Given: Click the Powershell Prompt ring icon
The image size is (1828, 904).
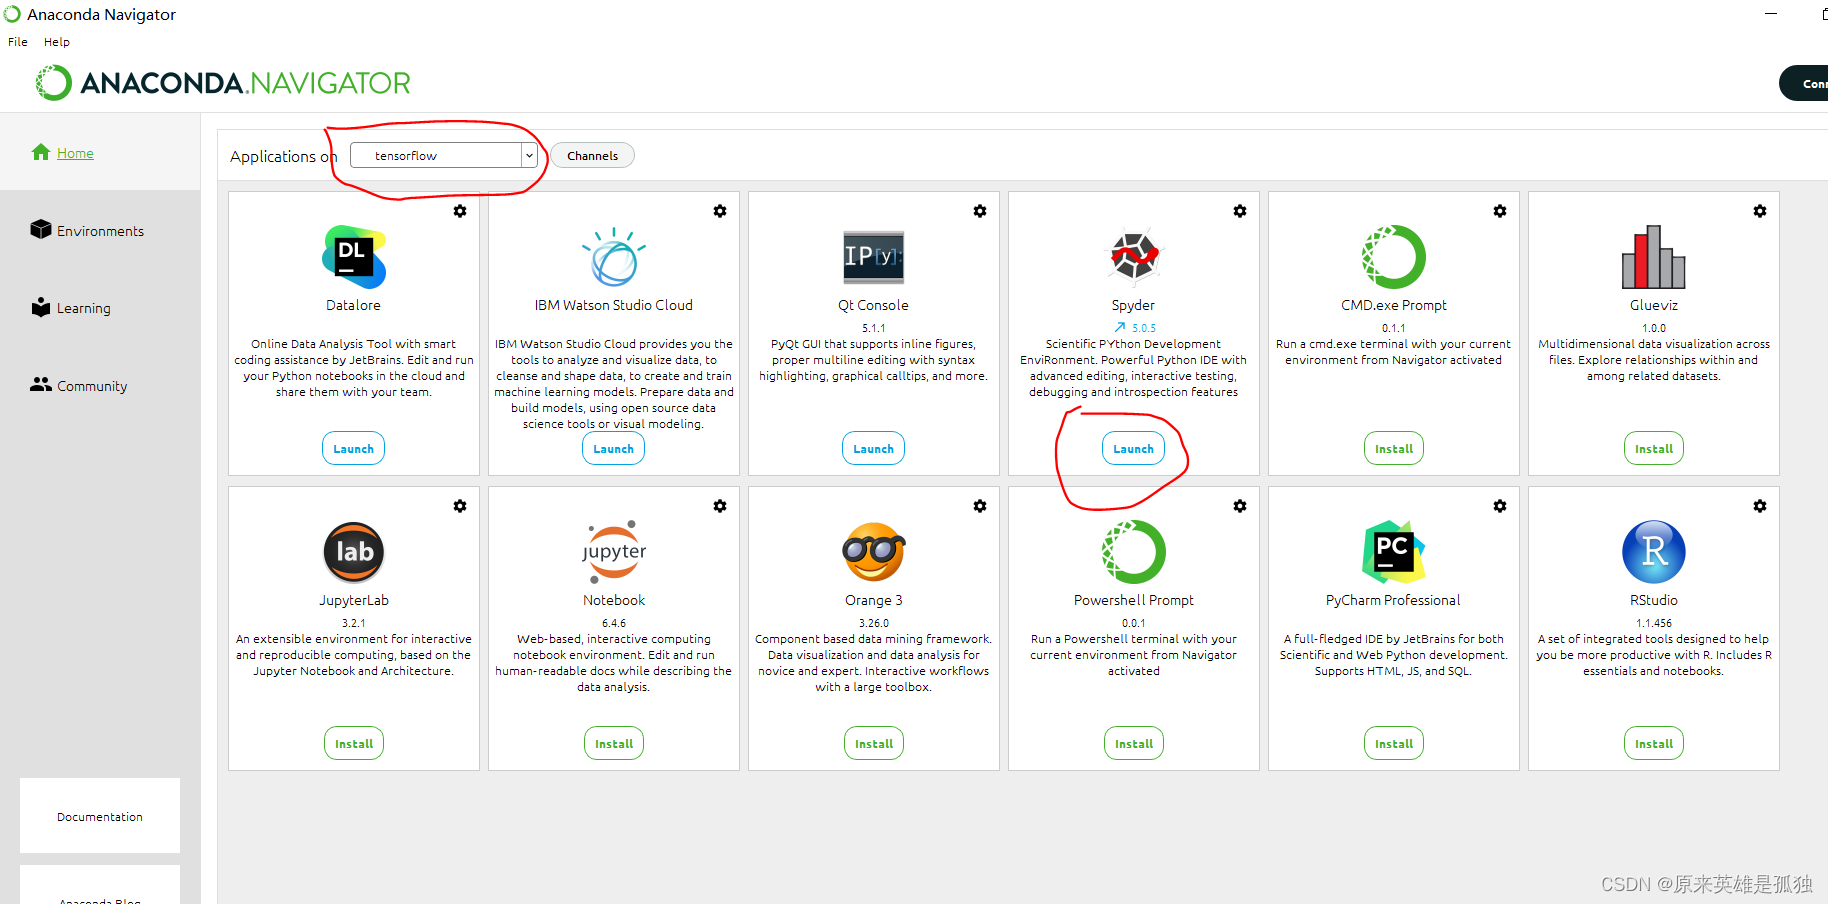Looking at the screenshot, I should (x=1134, y=552).
